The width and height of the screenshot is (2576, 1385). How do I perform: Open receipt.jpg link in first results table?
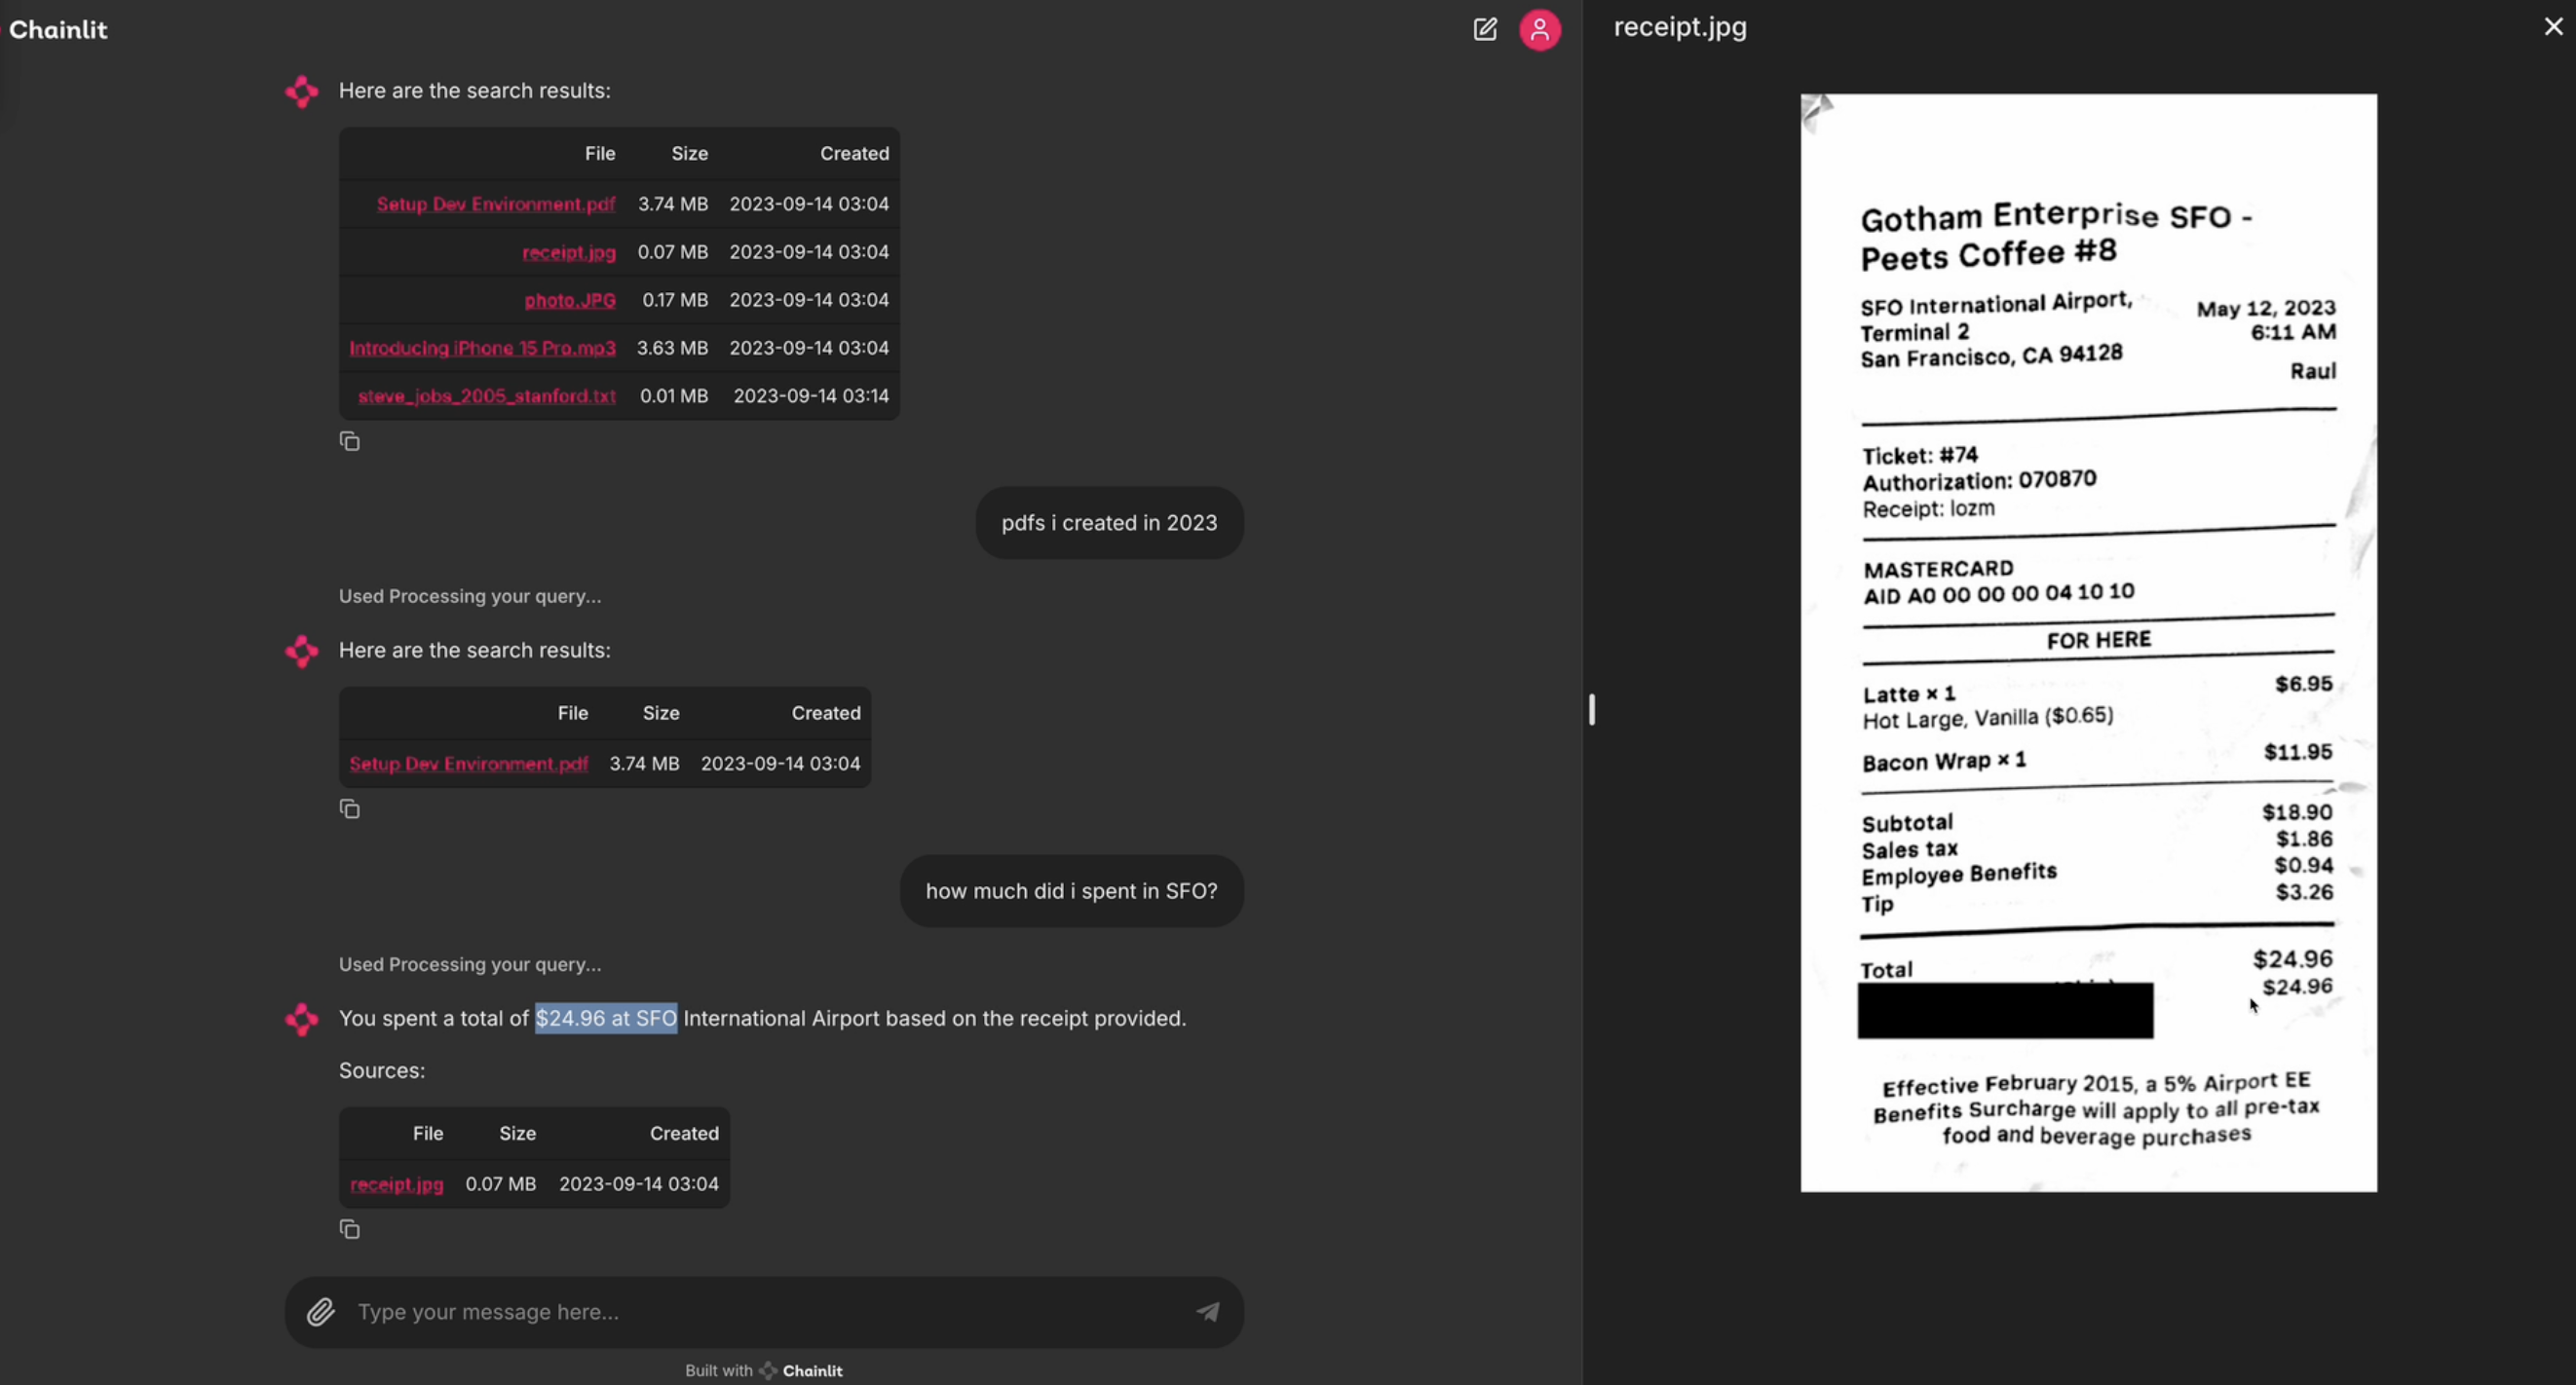pyautogui.click(x=568, y=252)
